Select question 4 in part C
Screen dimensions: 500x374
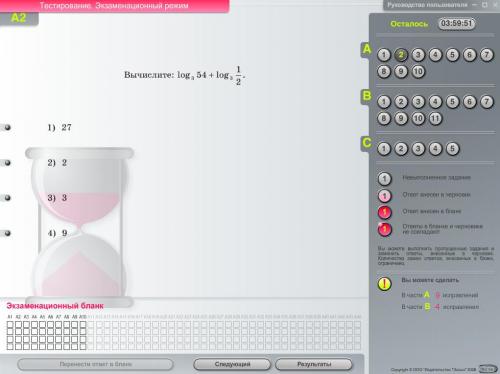pyautogui.click(x=435, y=149)
